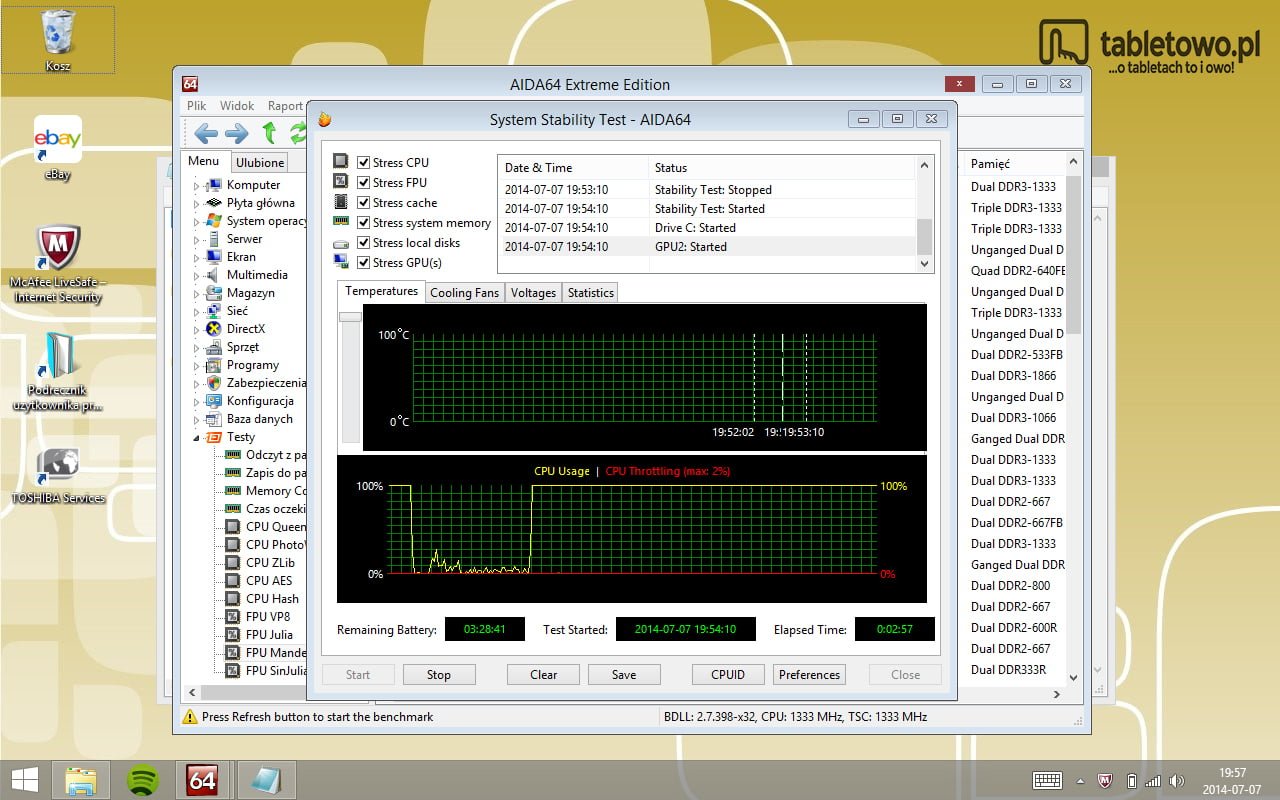
Task: Disable the Stress GPU(s) checkbox
Action: point(364,262)
